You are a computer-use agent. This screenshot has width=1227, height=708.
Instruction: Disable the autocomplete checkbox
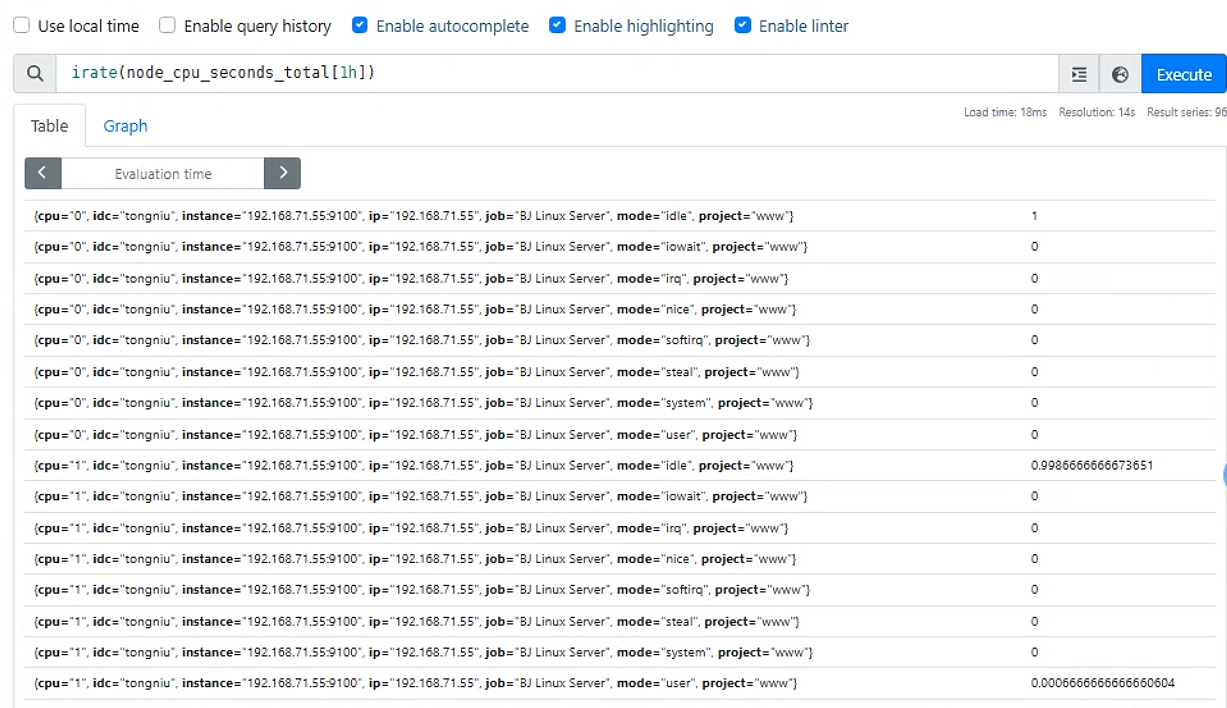pyautogui.click(x=360, y=26)
